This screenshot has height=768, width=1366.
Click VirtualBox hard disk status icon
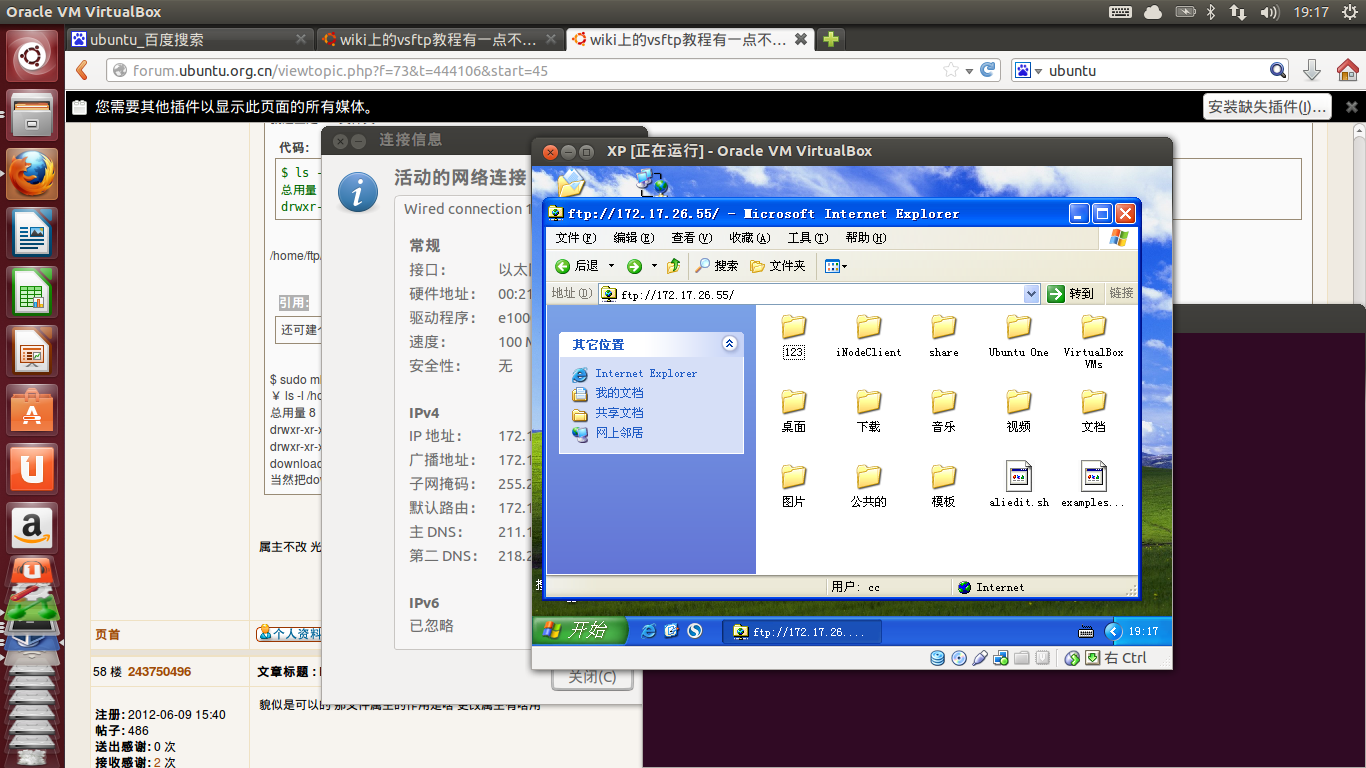[938, 658]
